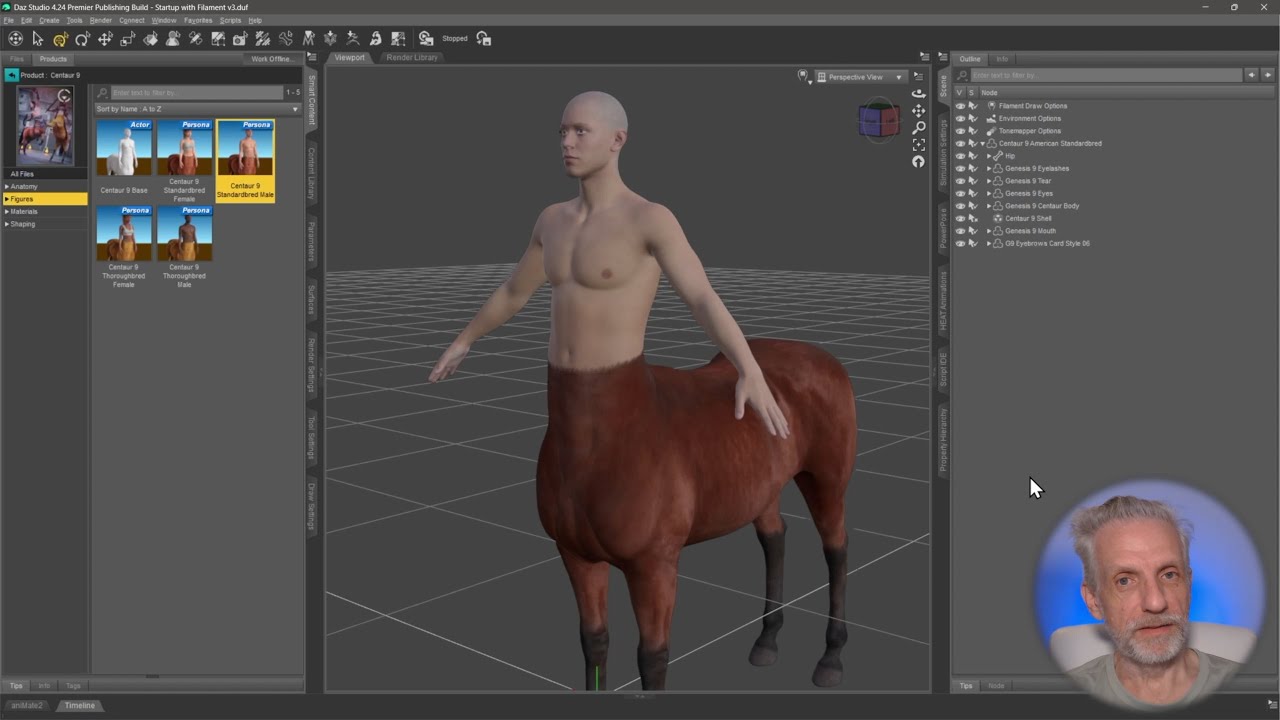
Task: Click the previous arrow in Scene filter bar
Action: pos(1251,75)
